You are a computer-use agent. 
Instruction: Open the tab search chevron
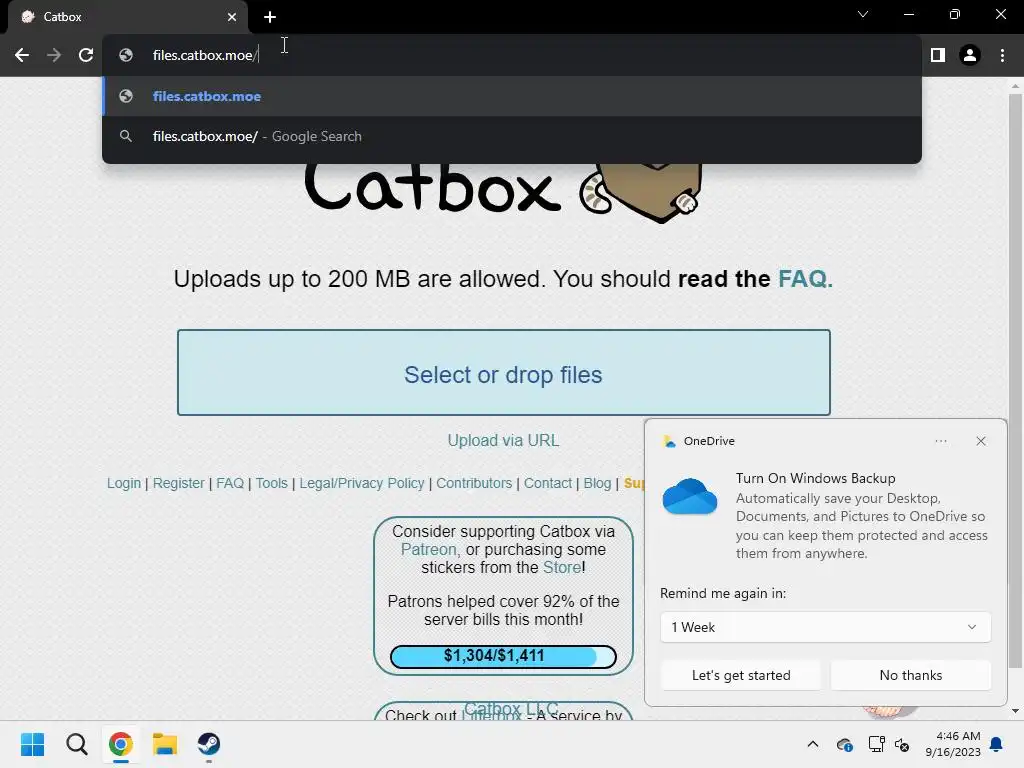(863, 14)
